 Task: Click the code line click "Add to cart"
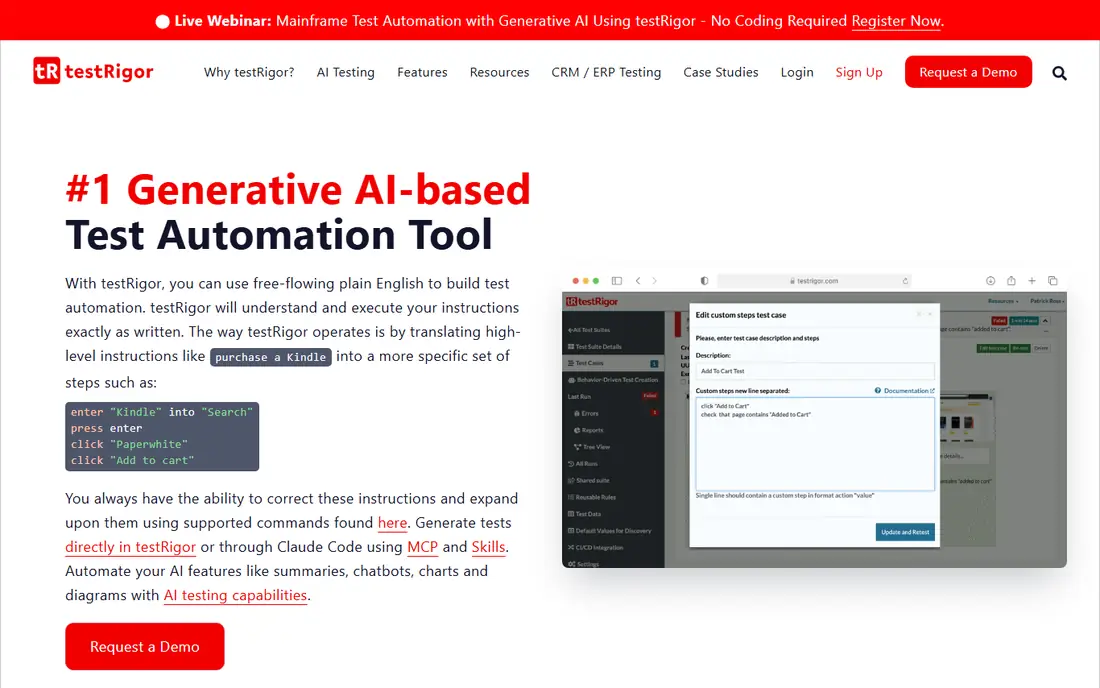click(x=132, y=461)
